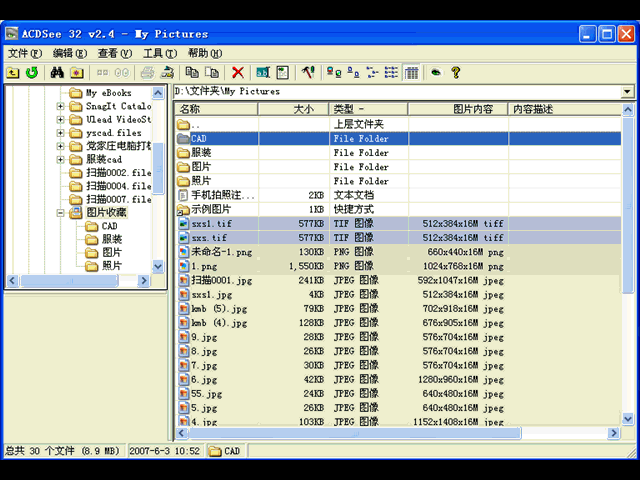640x480 pixels.
Task: Expand the SnagIt Catalog tree folder
Action: pyautogui.click(x=61, y=106)
